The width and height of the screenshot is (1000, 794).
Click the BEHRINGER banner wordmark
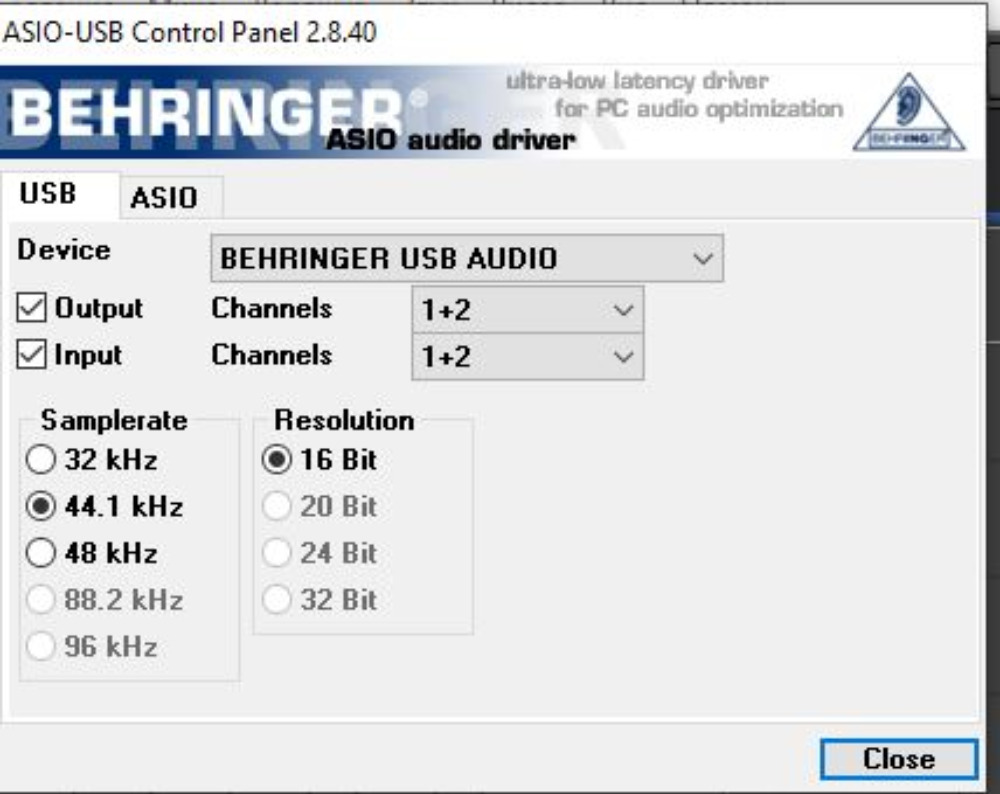[205, 112]
